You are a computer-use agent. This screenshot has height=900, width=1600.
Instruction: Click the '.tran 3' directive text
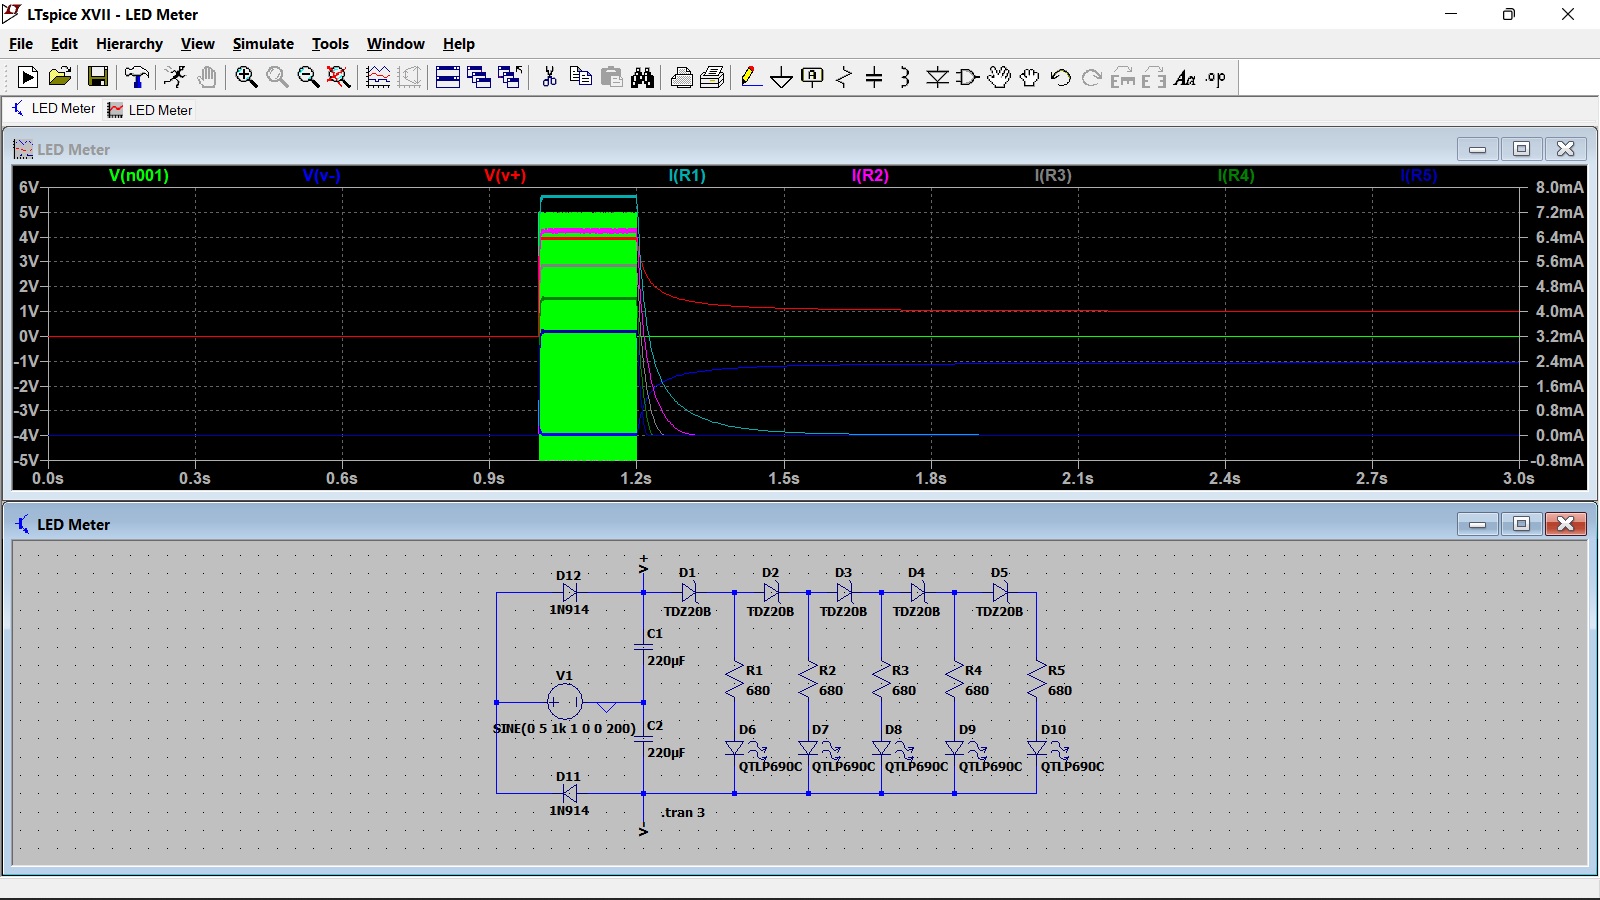click(x=683, y=812)
